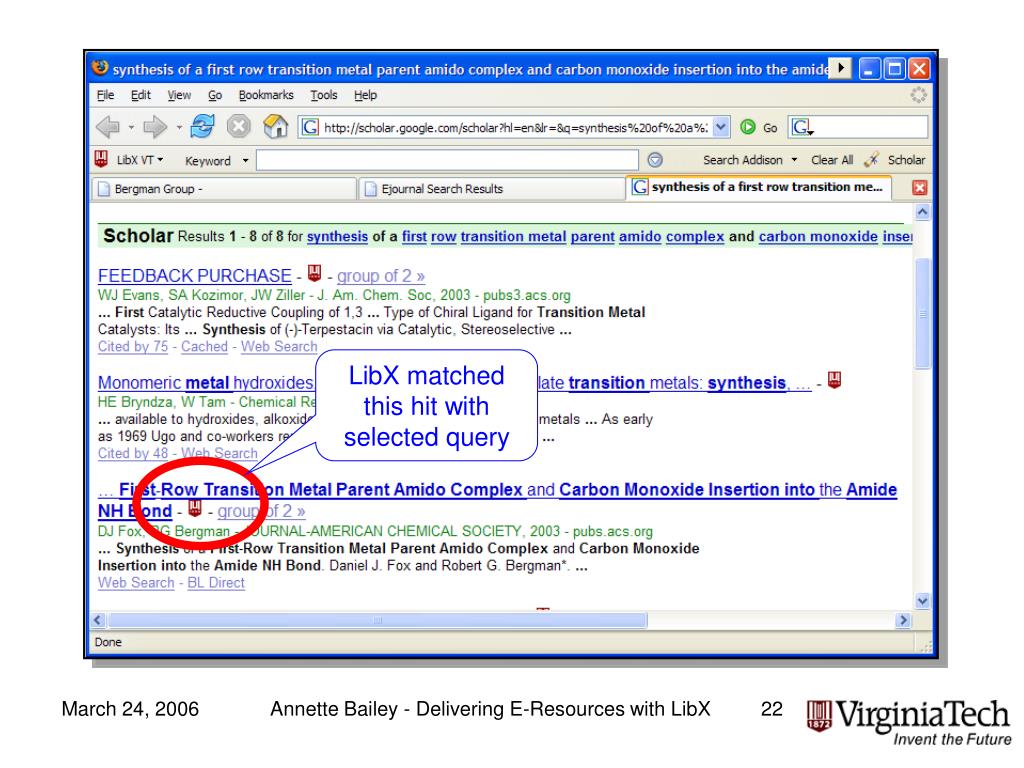Switch to the Bergman Group tab
This screenshot has height=768, width=1024.
224,189
